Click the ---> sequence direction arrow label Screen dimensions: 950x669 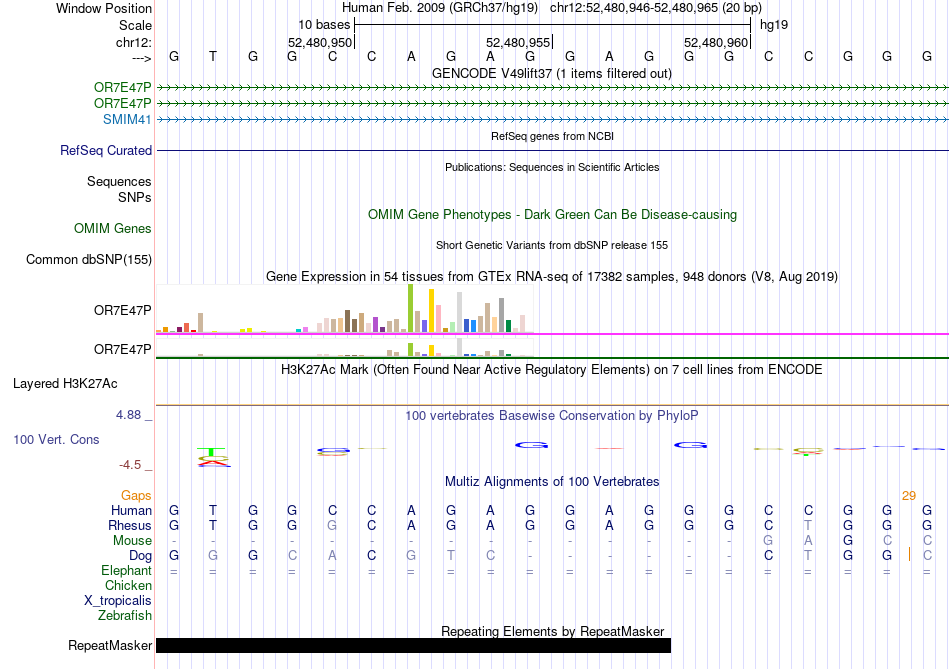[x=142, y=58]
